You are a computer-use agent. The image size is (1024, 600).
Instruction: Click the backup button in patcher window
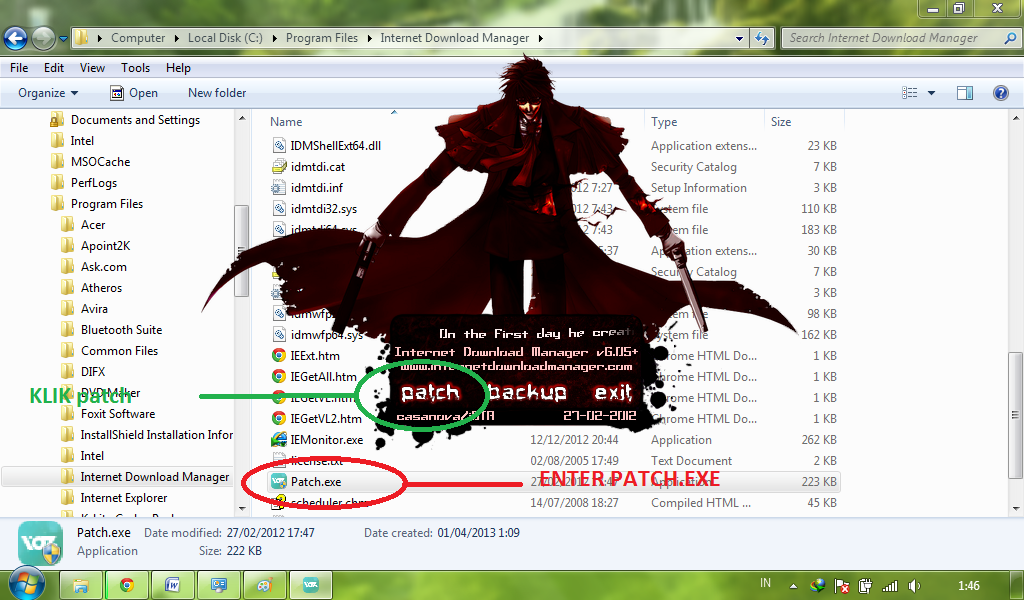pos(528,392)
